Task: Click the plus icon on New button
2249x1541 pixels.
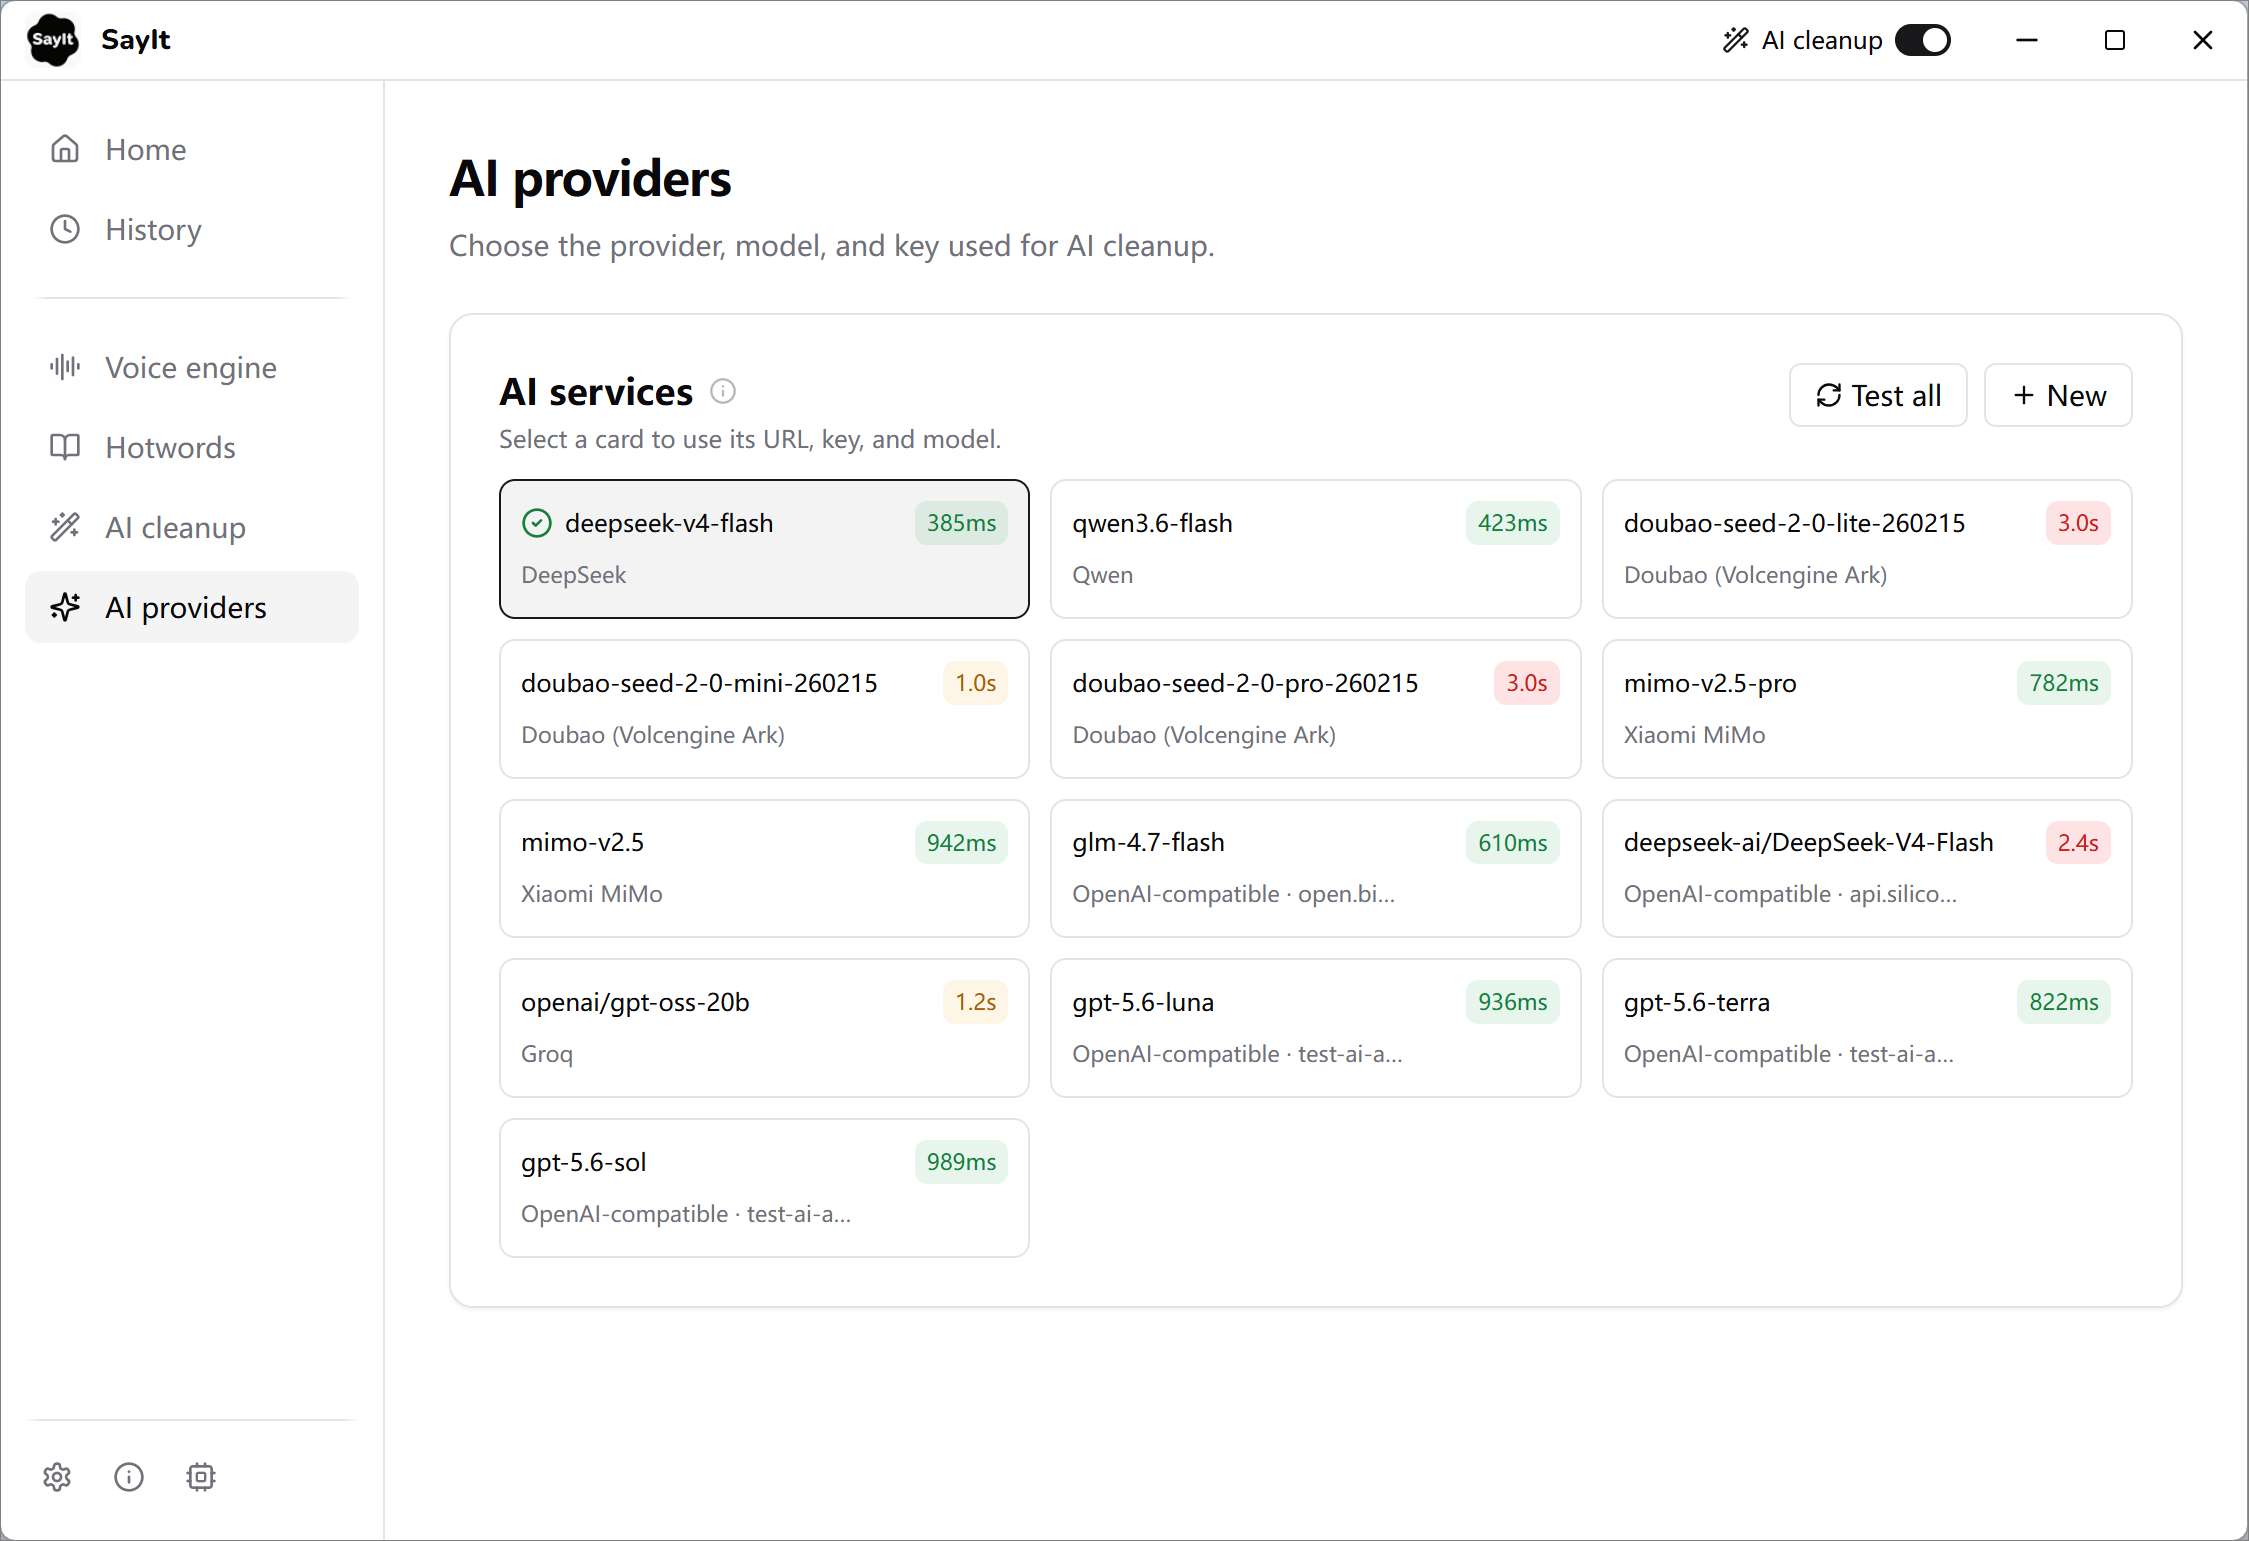Action: click(2024, 396)
